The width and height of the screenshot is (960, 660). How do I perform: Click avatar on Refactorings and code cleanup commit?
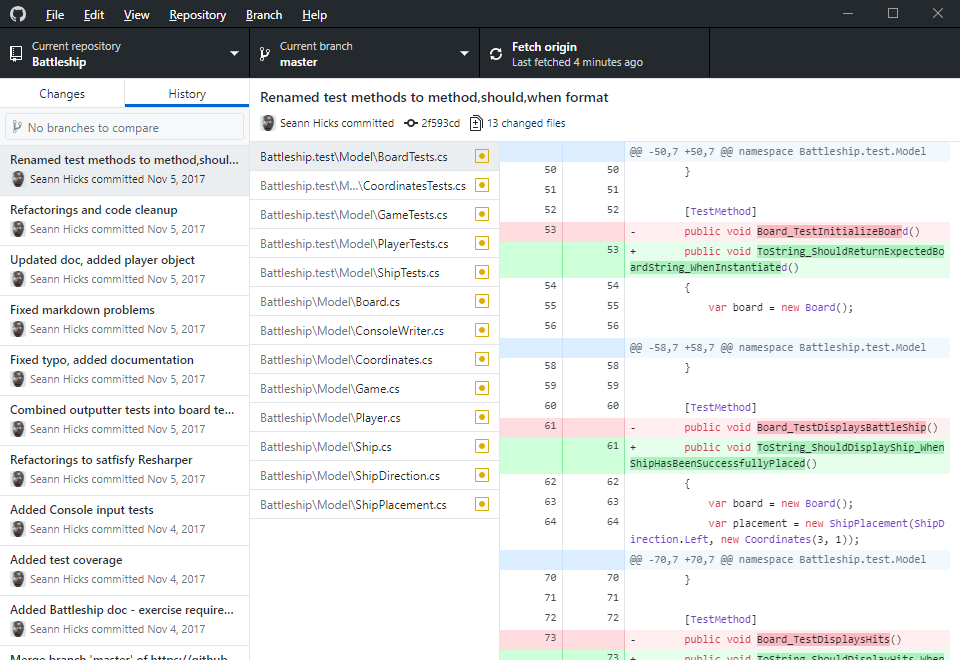point(18,229)
